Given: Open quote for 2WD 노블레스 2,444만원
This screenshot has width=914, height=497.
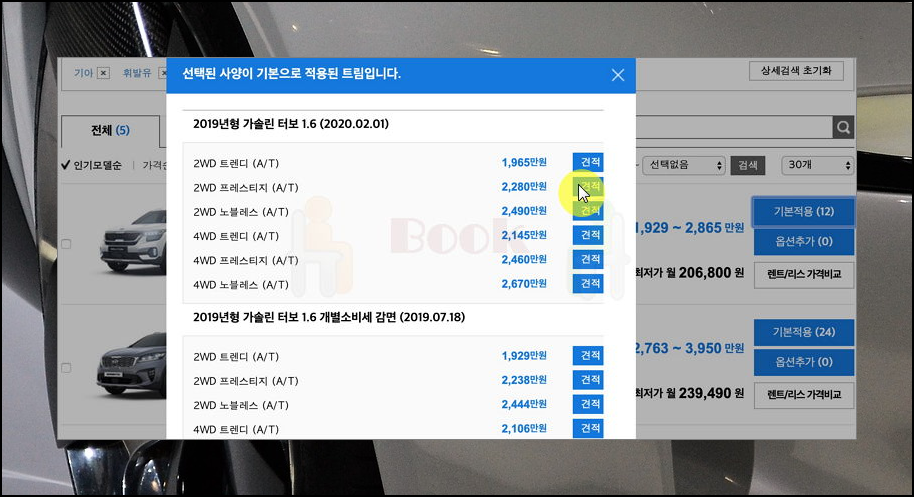Looking at the screenshot, I should coord(588,404).
